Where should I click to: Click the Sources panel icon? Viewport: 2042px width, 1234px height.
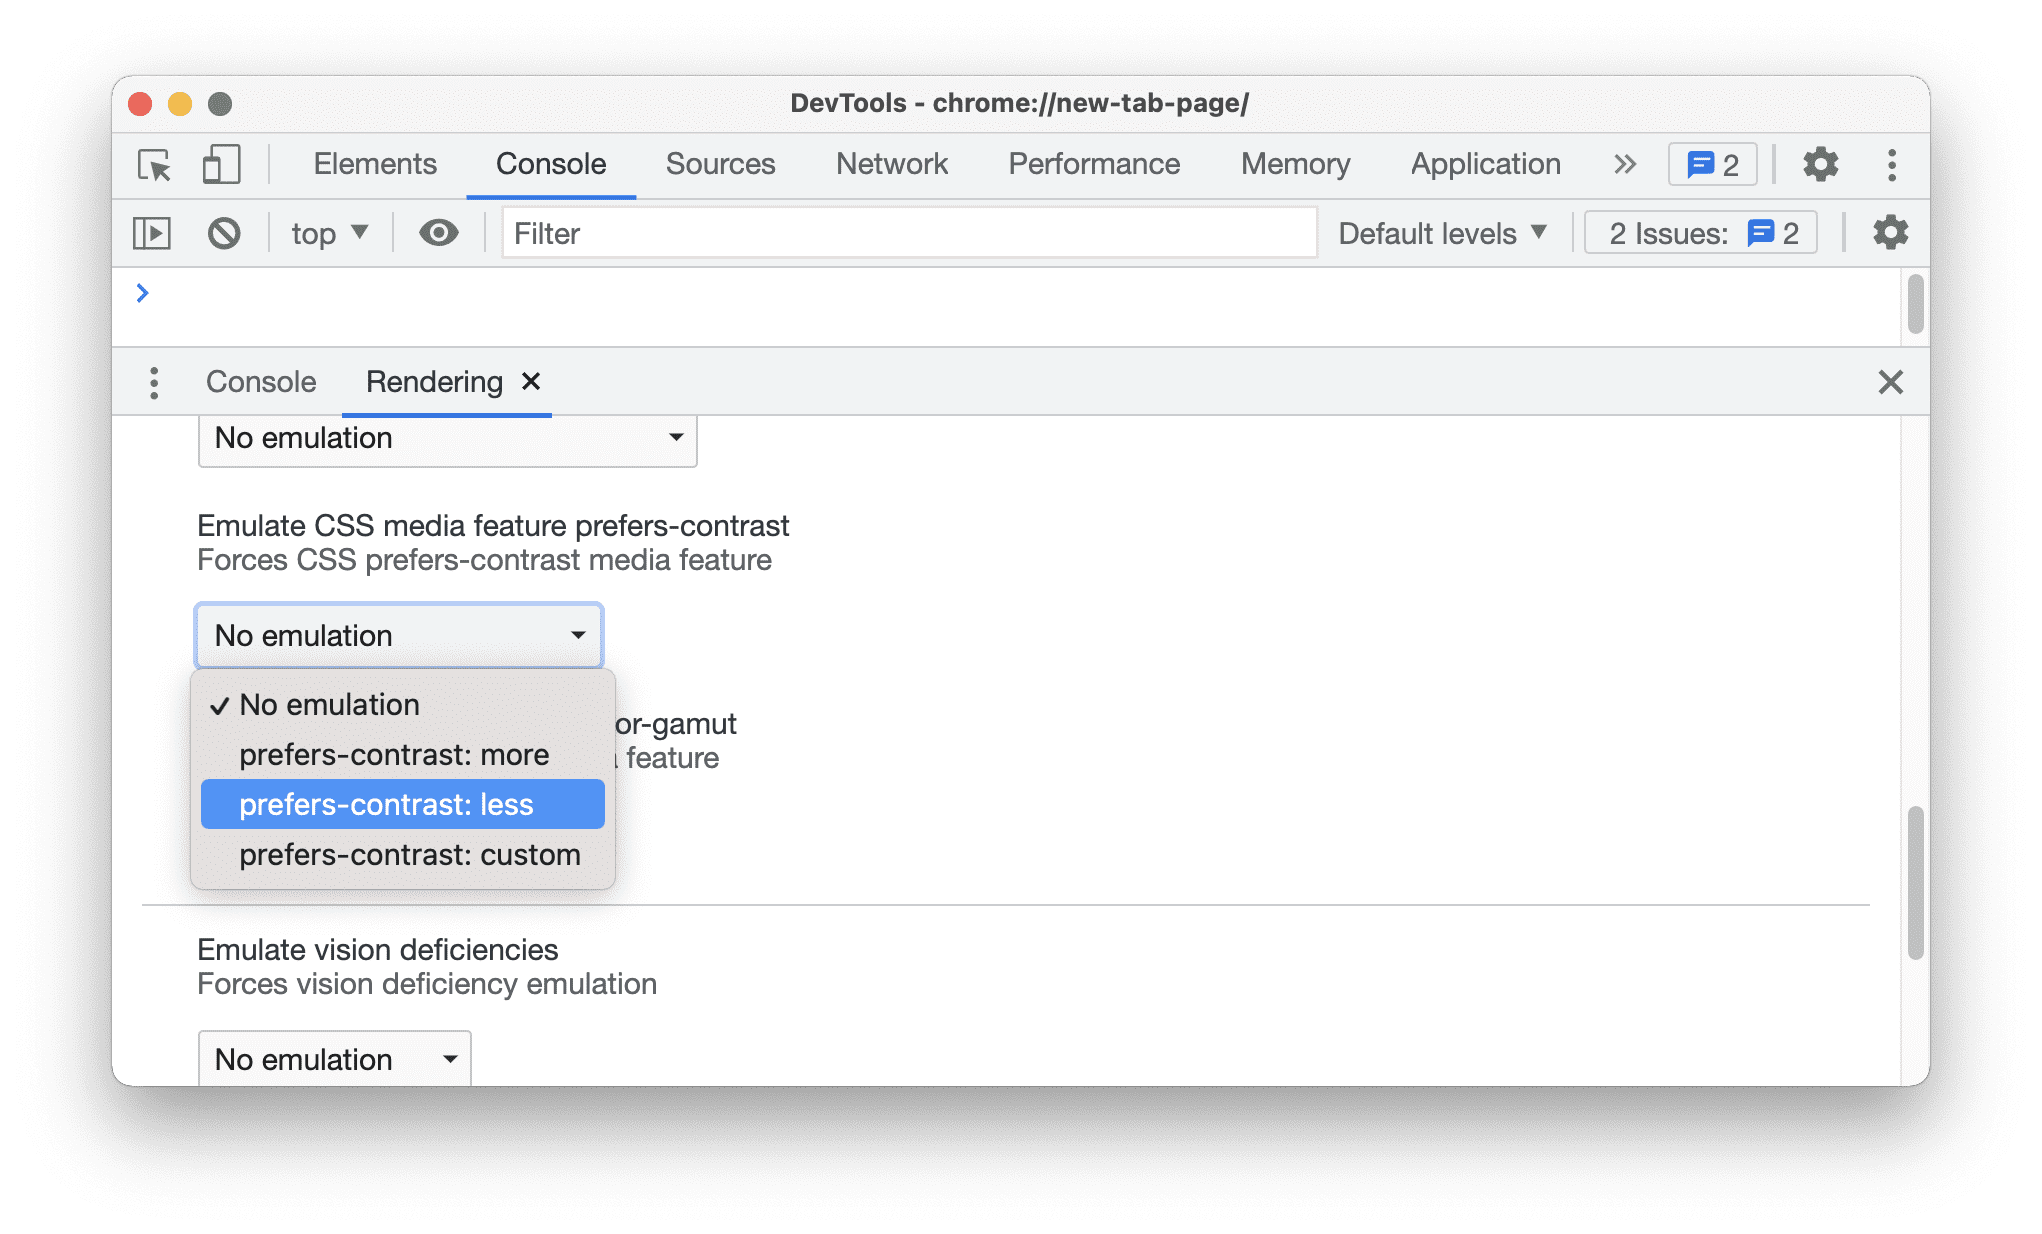(721, 163)
